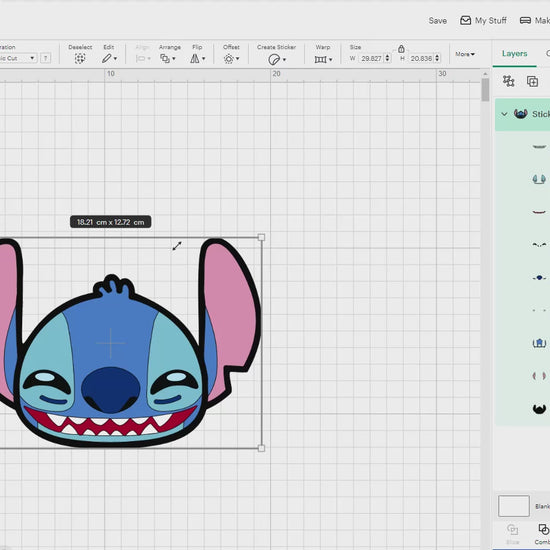Click the width field stepper arrows
The height and width of the screenshot is (550, 550).
(x=388, y=58)
